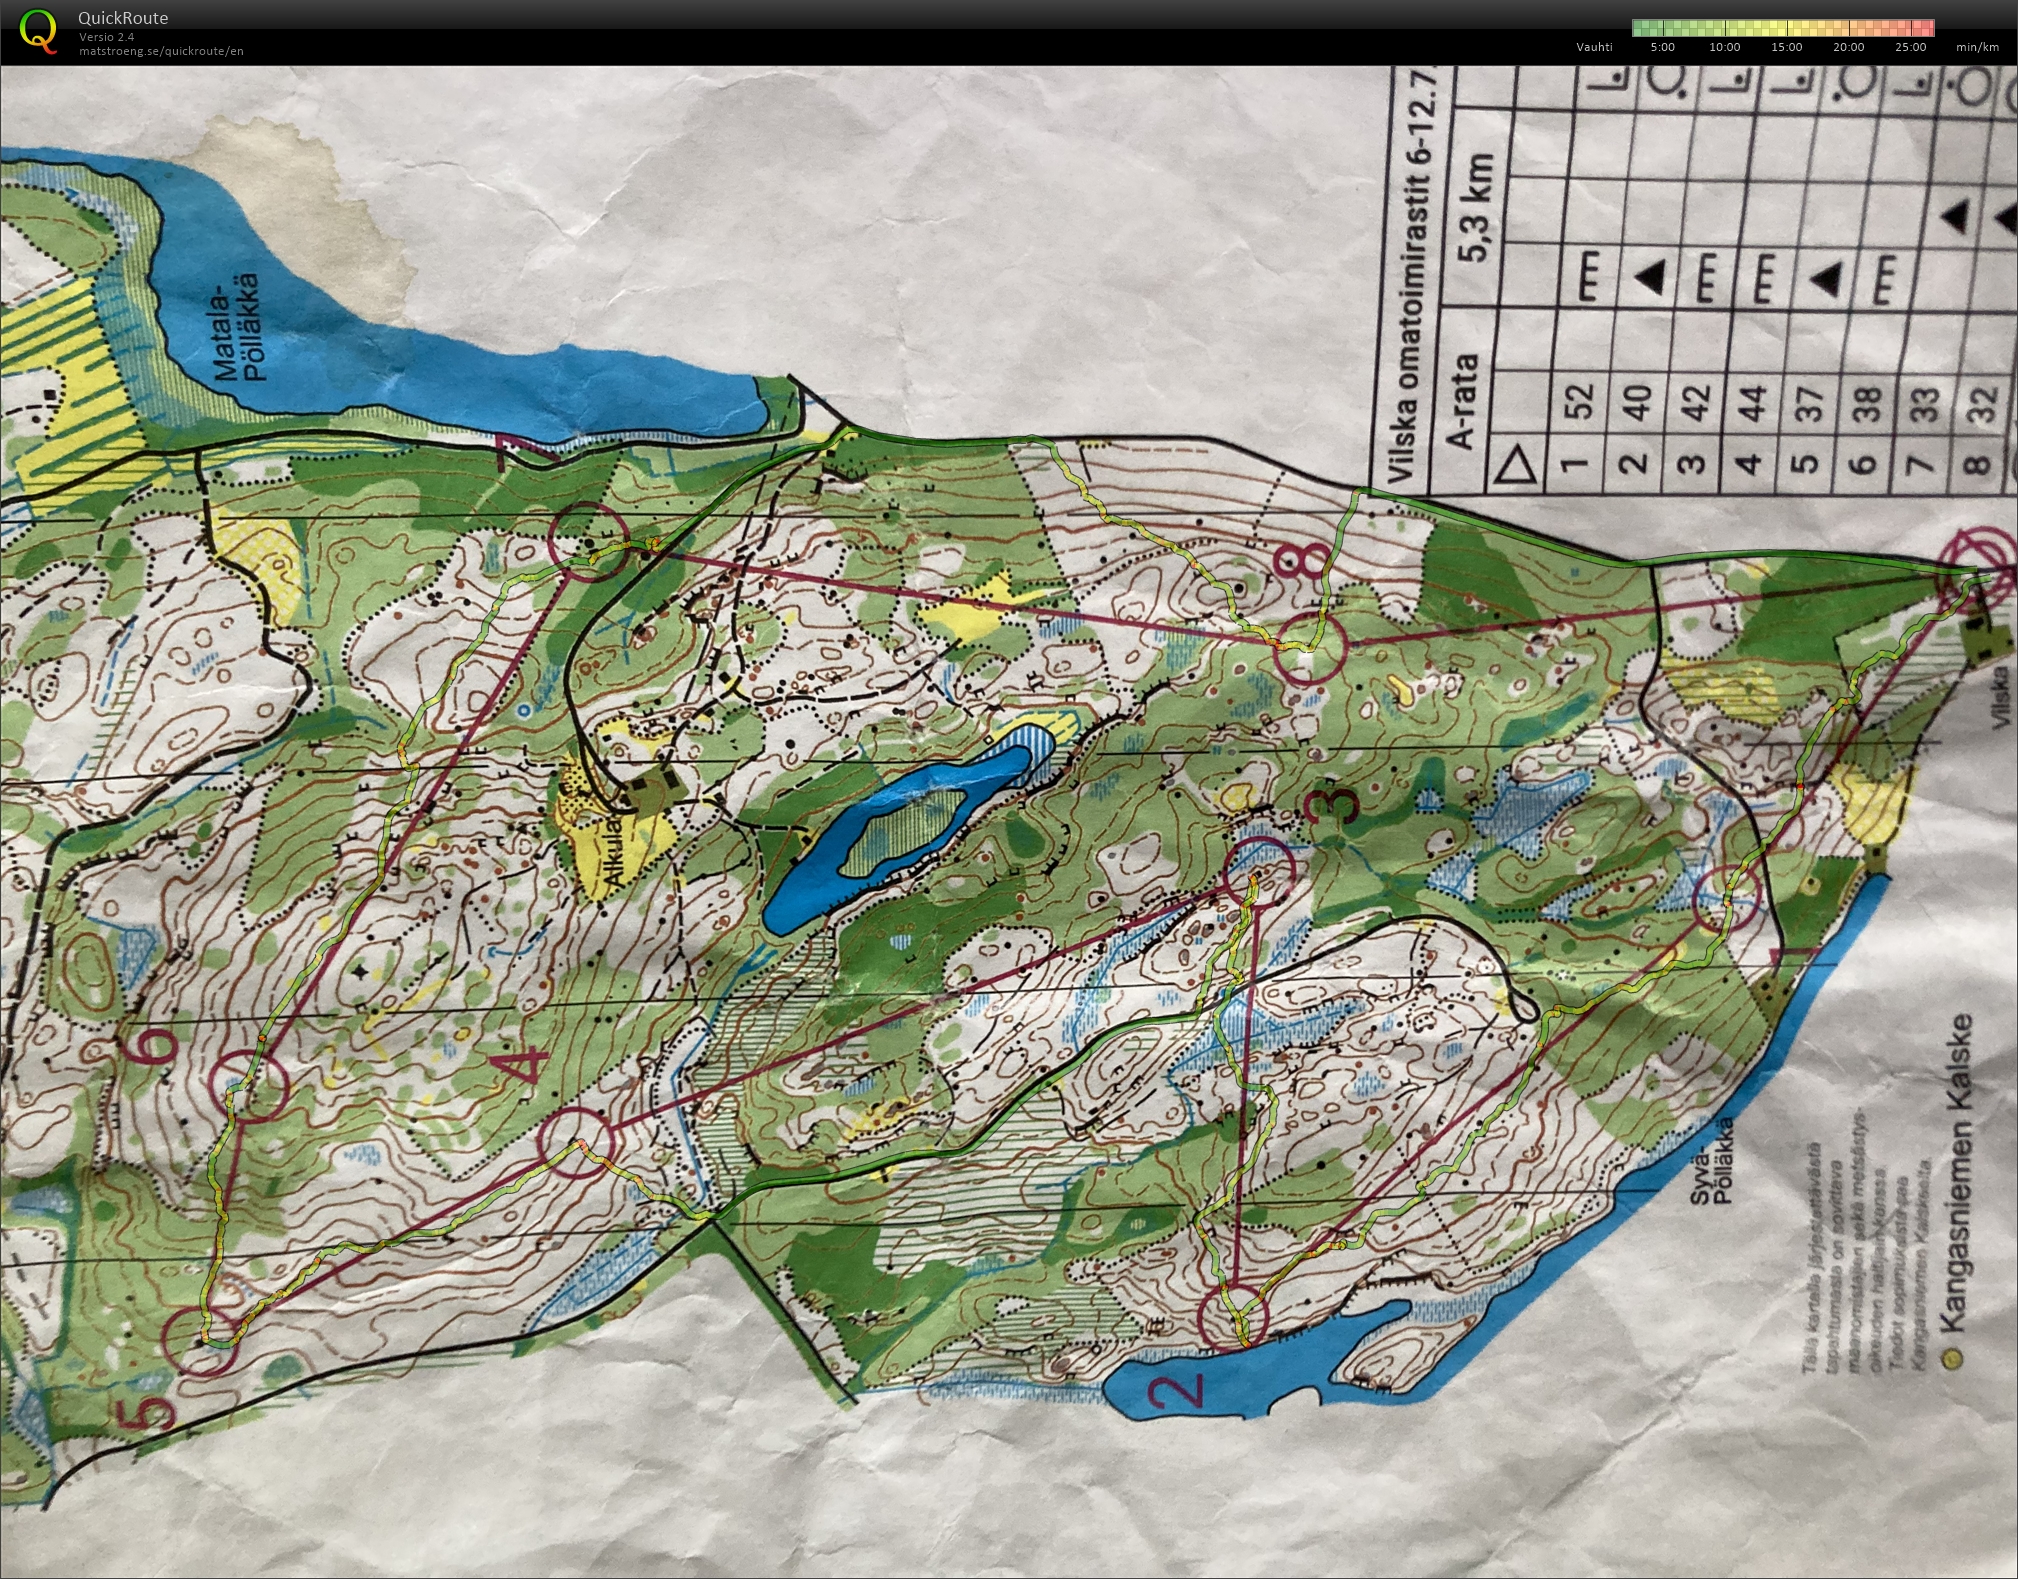This screenshot has height=1579, width=2018.
Task: Click the Matala-Pölläkkä lake label
Action: [241, 328]
